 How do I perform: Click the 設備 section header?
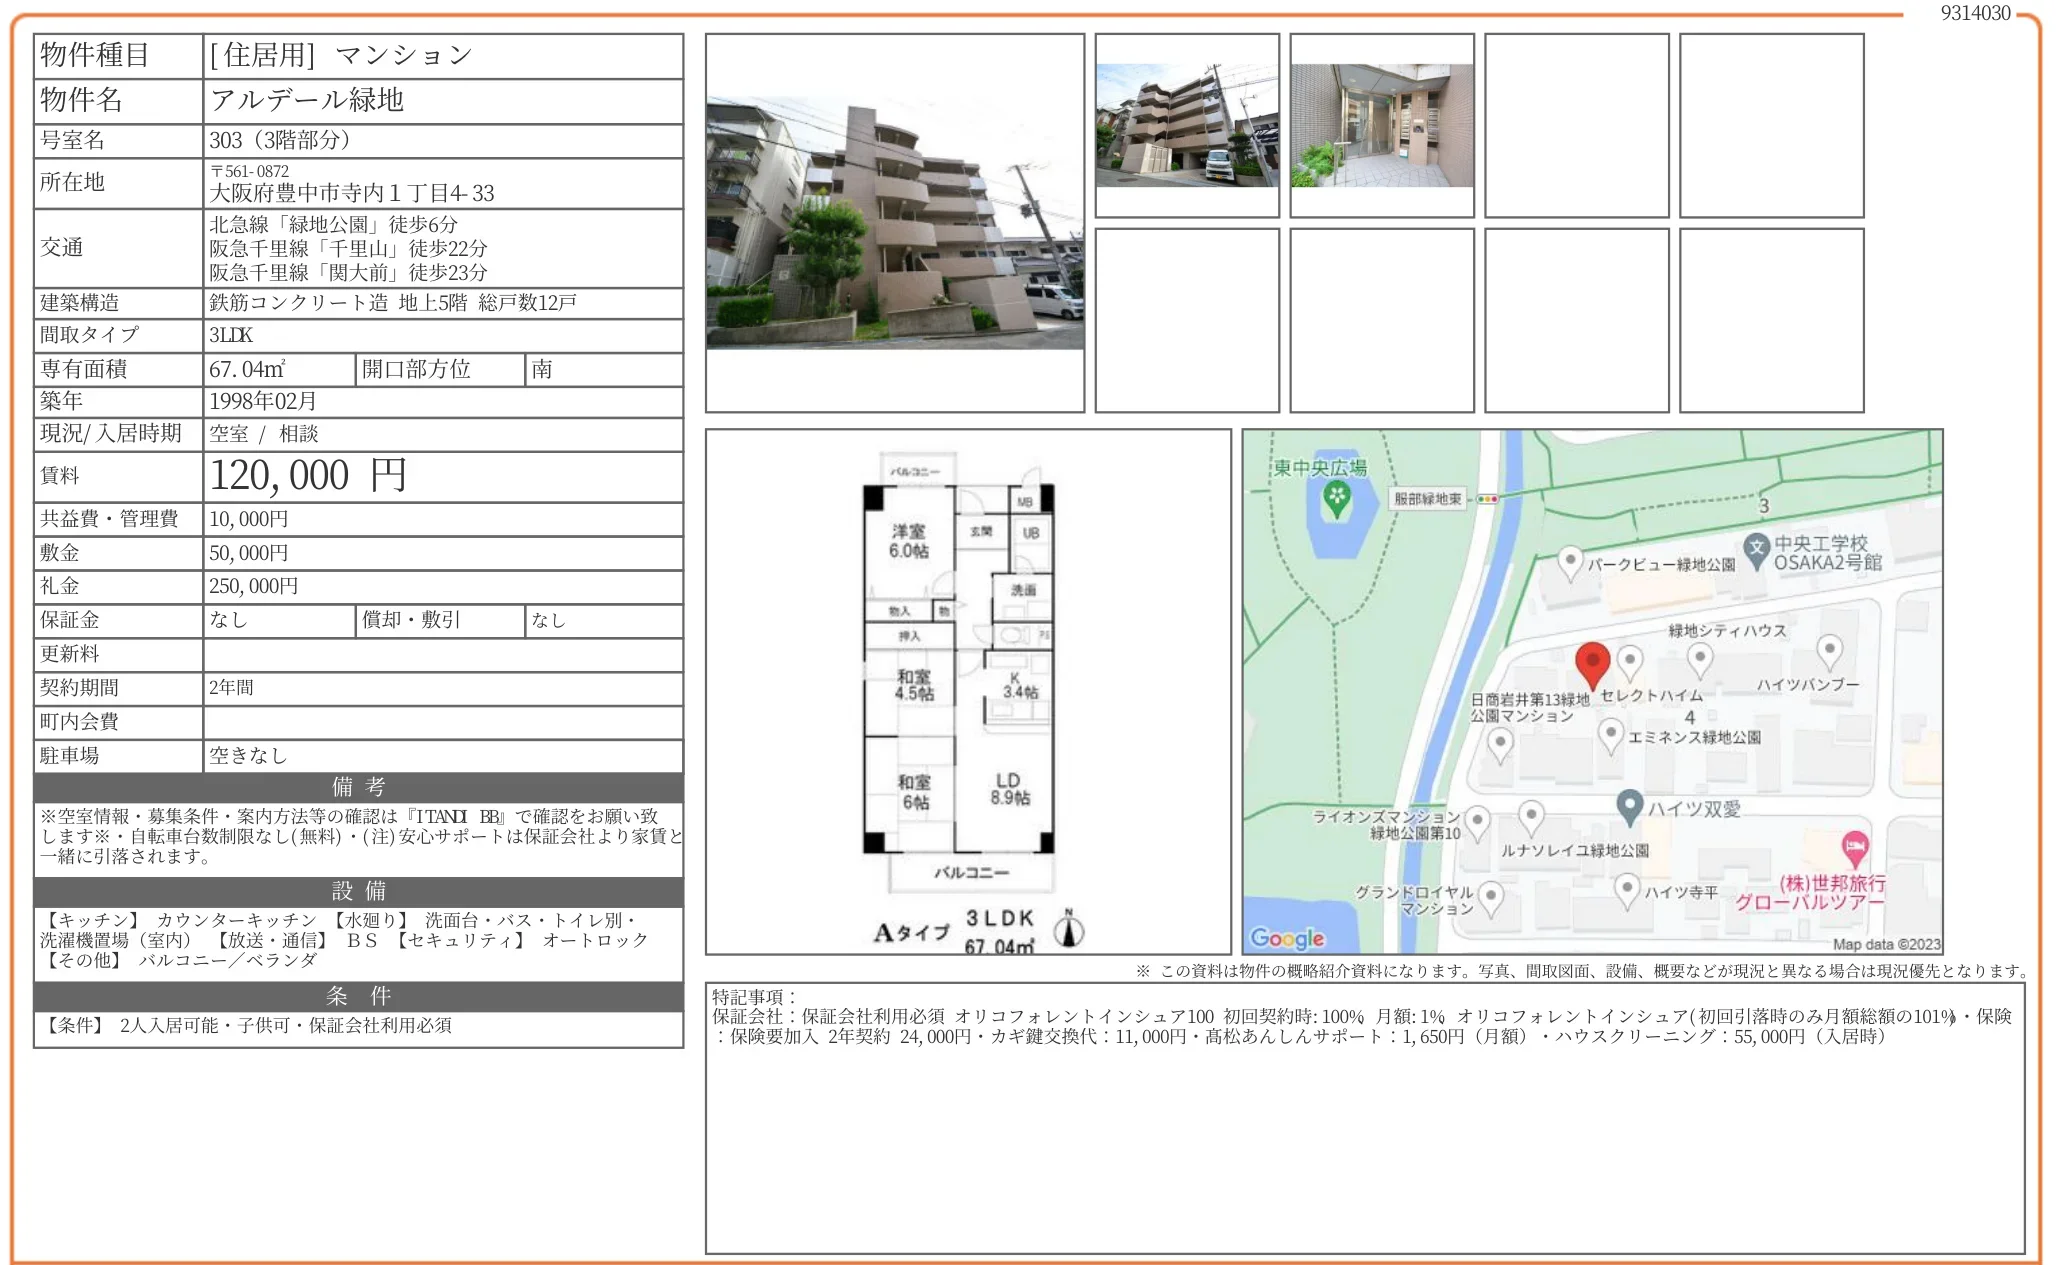pyautogui.click(x=357, y=892)
